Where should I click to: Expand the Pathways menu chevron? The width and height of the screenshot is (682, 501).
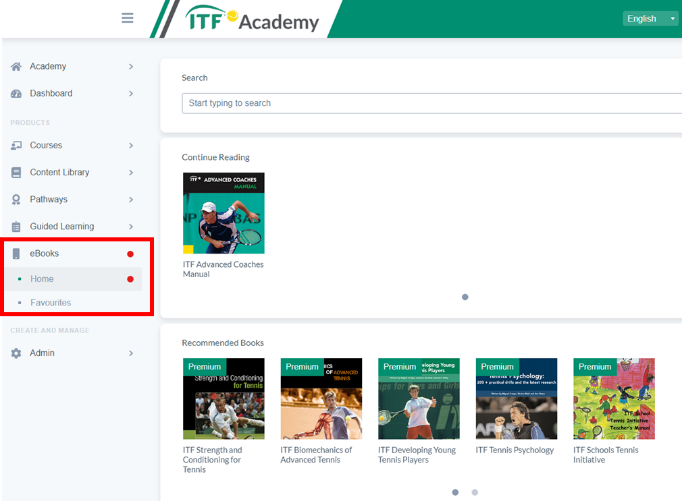(x=131, y=200)
